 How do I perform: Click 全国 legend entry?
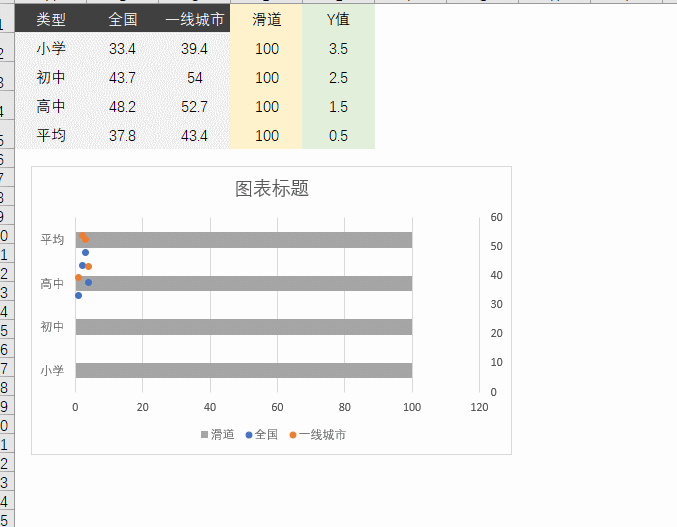(261, 435)
